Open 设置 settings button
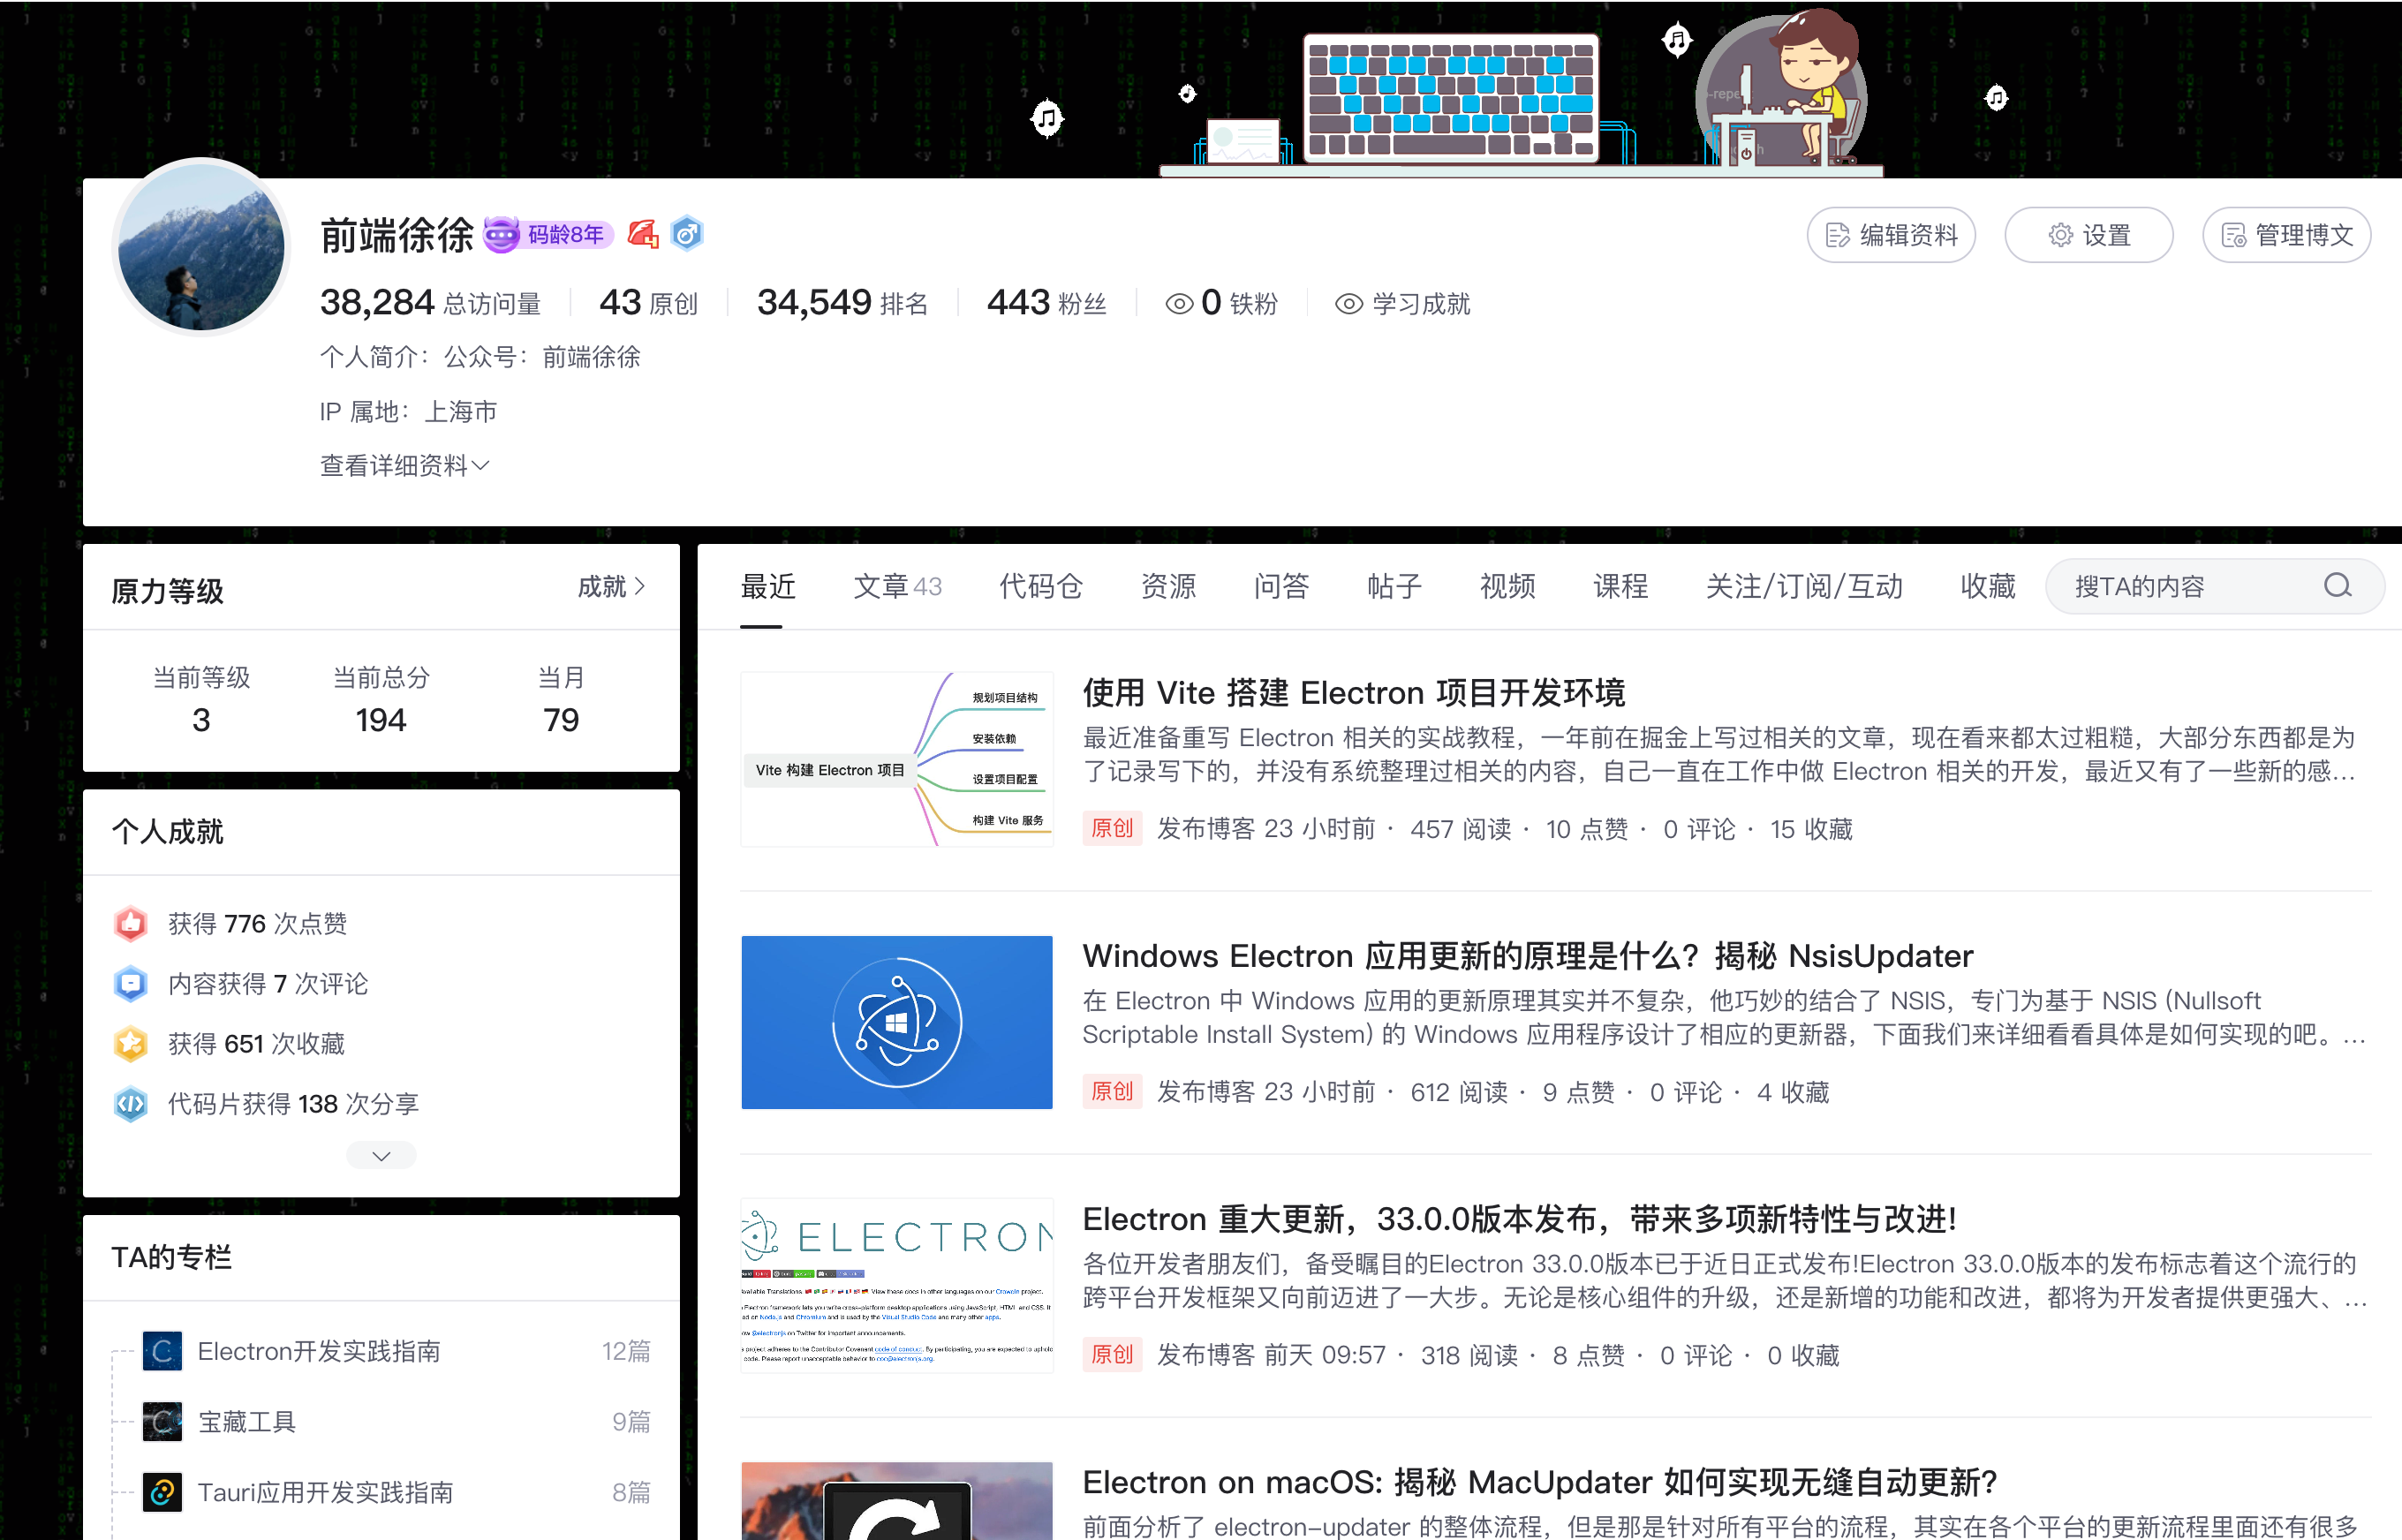The width and height of the screenshot is (2402, 1540). 2089,236
